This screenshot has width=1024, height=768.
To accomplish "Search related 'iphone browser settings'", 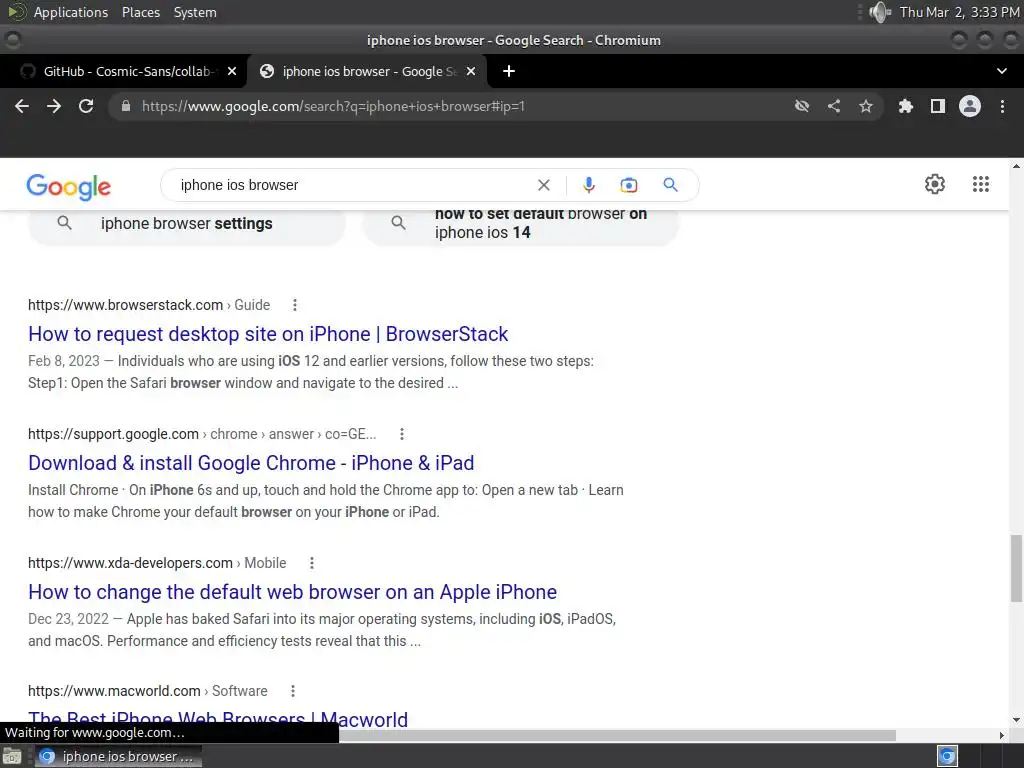I will tap(187, 224).
